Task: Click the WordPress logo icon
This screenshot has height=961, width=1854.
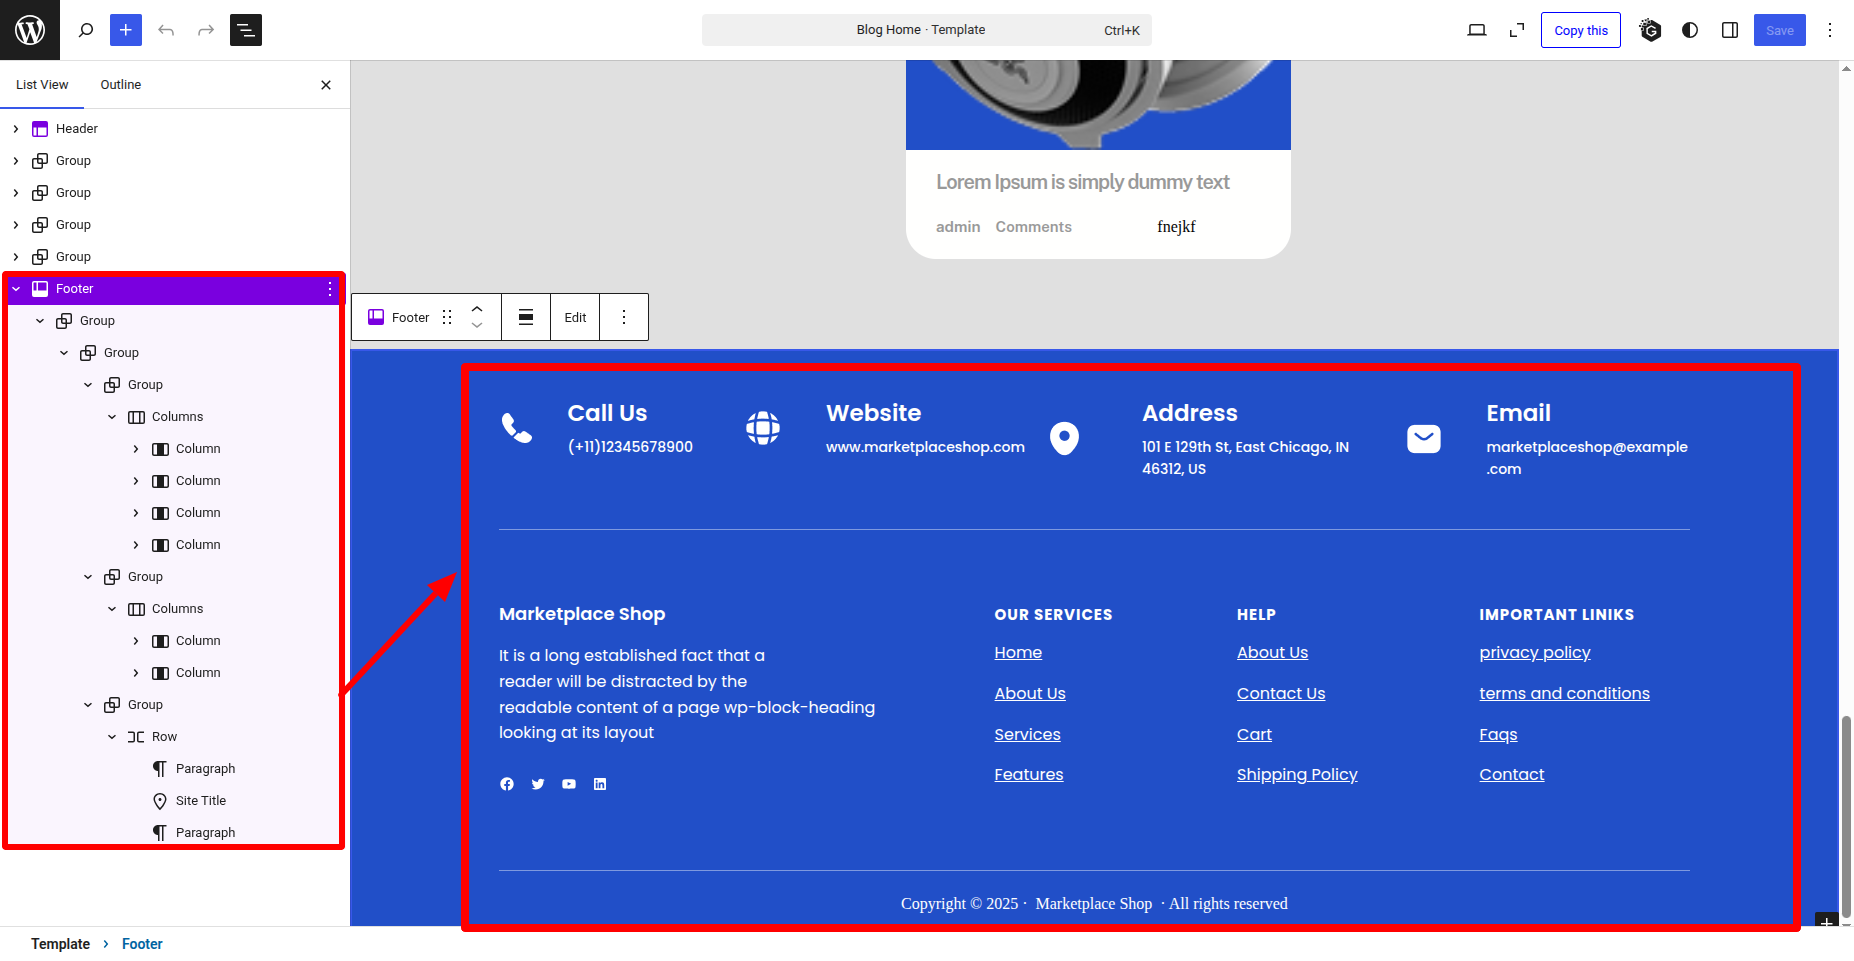Action: 30,30
